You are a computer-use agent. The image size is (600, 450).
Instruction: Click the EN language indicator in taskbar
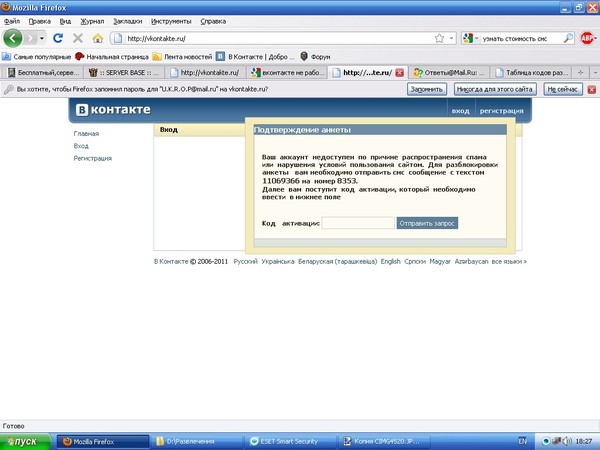(522, 442)
